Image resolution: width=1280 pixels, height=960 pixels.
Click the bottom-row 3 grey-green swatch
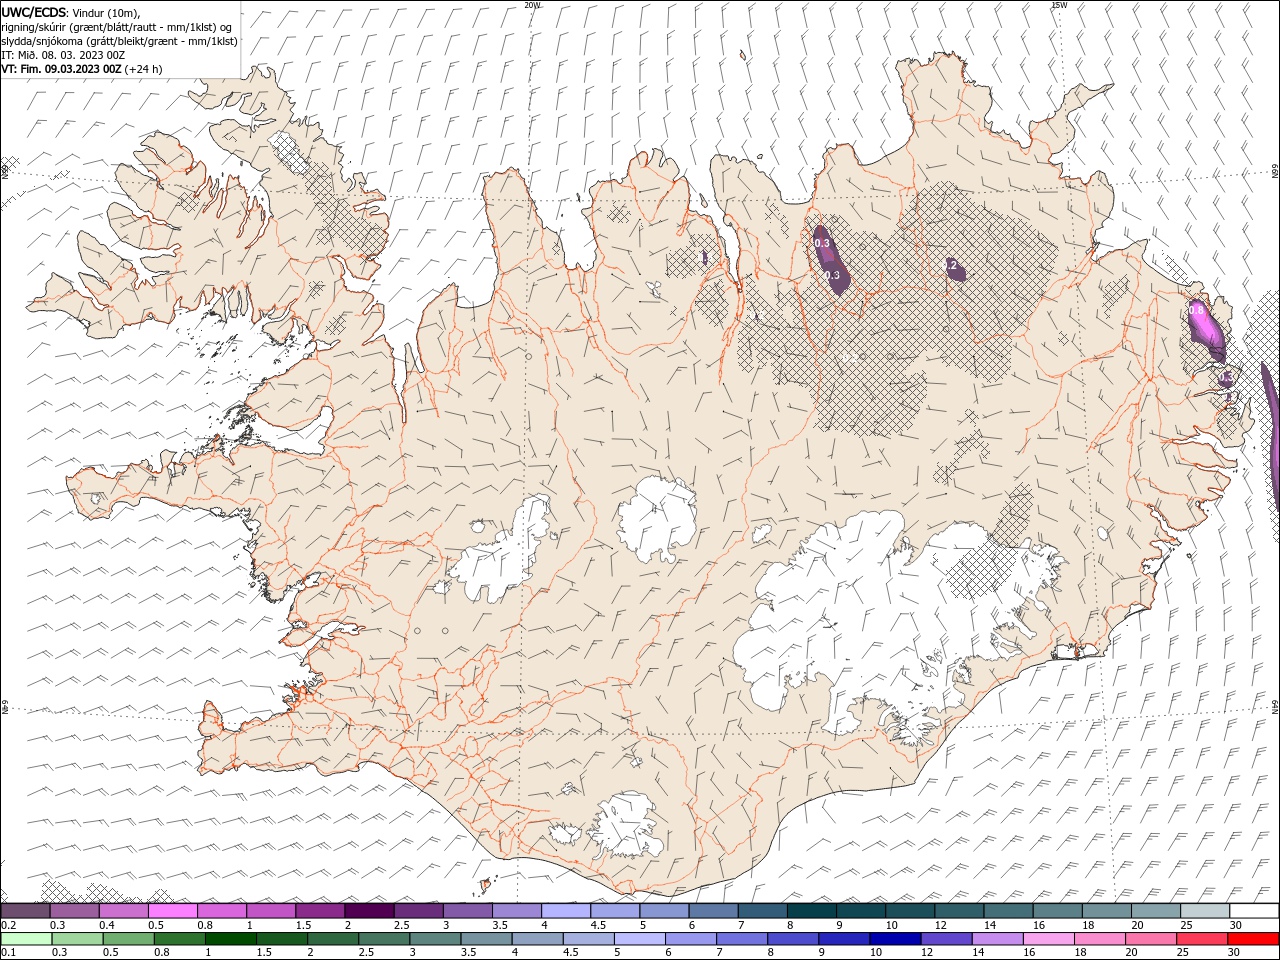(434, 939)
